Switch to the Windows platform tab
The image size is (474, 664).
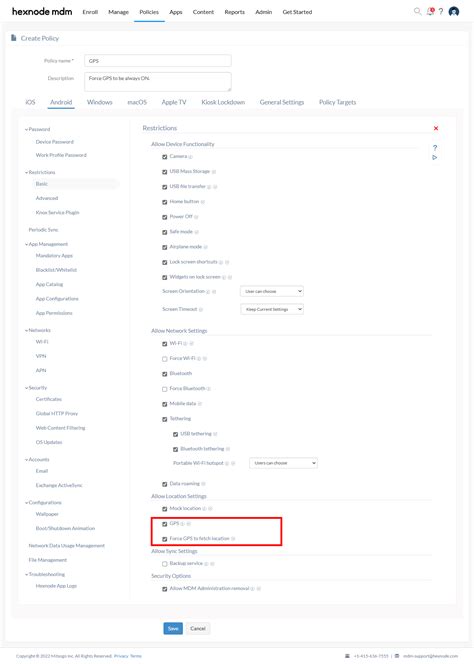coord(100,102)
